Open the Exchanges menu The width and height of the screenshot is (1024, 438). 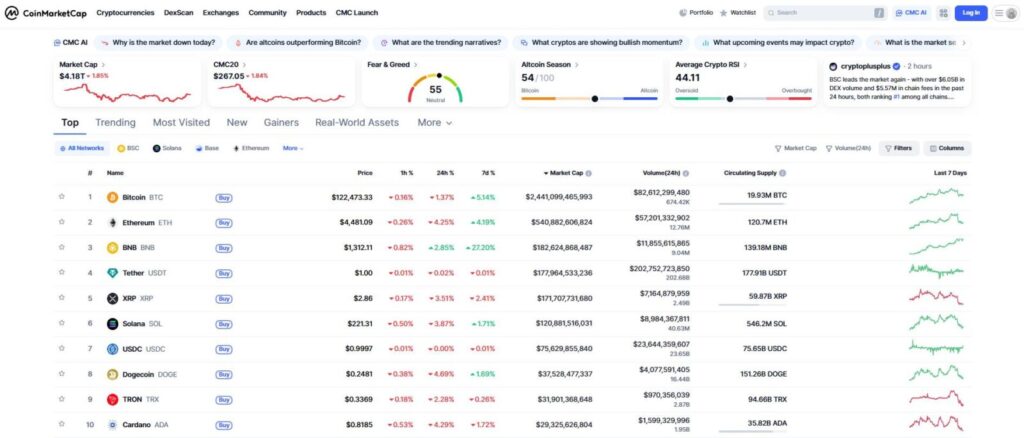tap(221, 12)
